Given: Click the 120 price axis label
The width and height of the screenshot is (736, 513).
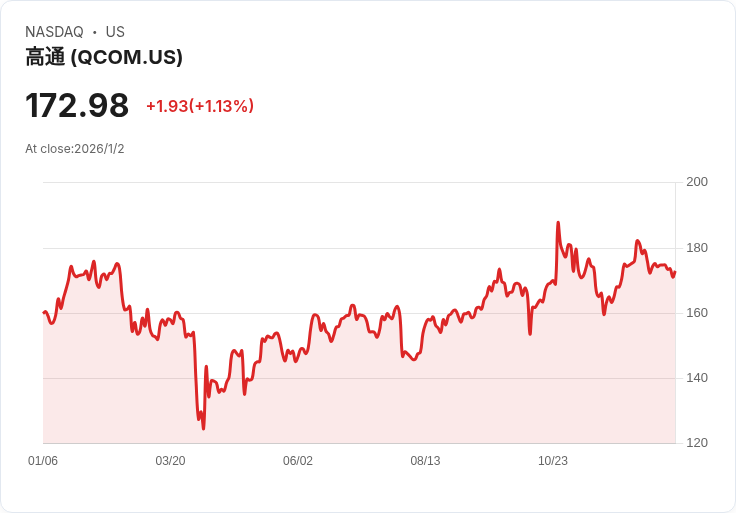Looking at the screenshot, I should click(x=697, y=443).
